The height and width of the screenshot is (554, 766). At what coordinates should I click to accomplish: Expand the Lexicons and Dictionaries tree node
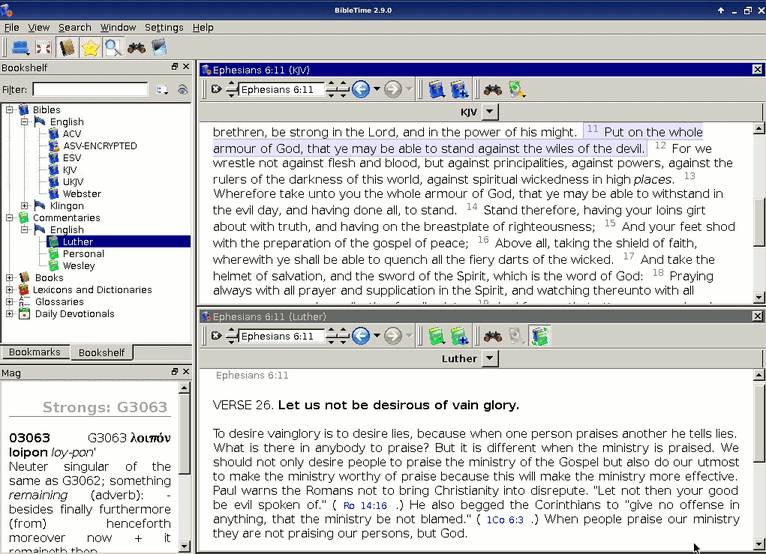click(10, 290)
